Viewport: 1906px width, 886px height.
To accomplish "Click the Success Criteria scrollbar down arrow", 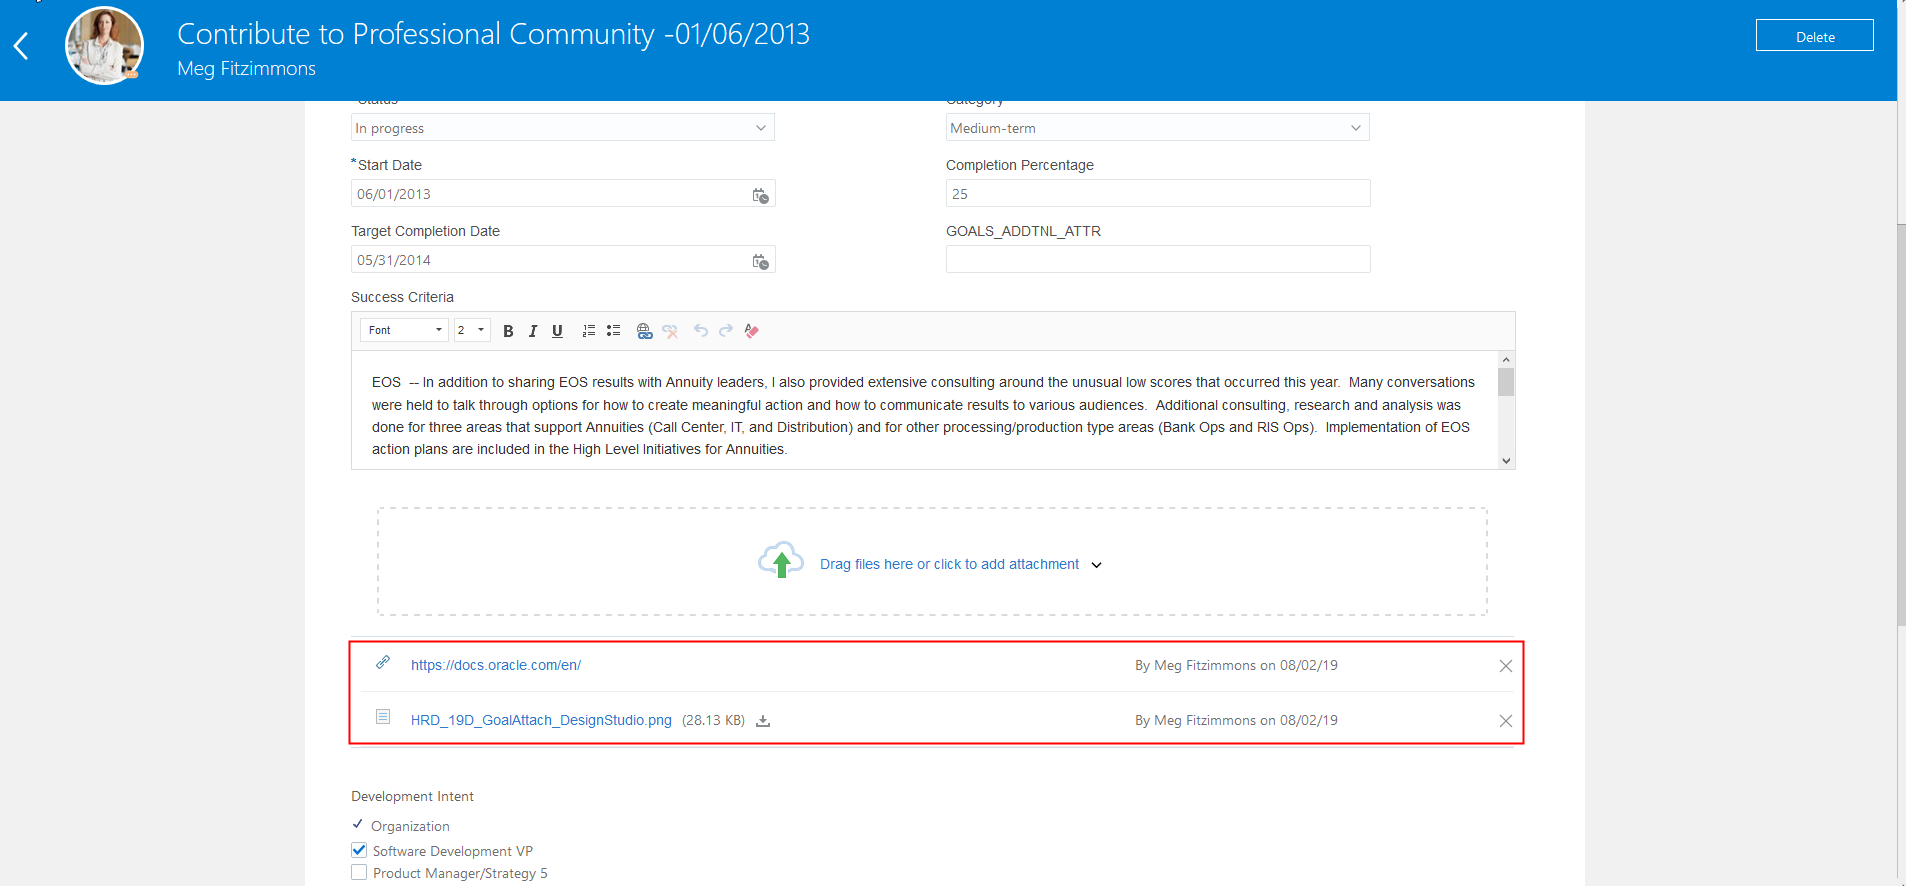I will (x=1506, y=460).
